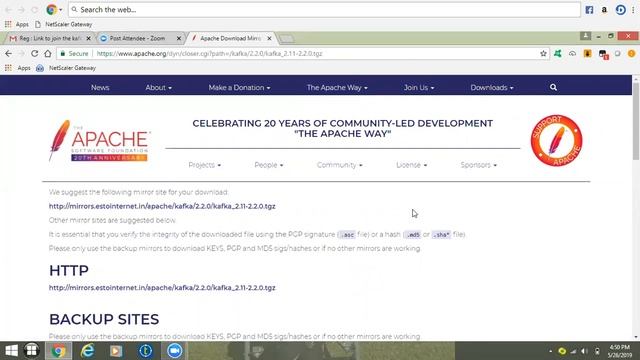
Task: Open Zoom from the taskbar
Action: pos(175,351)
